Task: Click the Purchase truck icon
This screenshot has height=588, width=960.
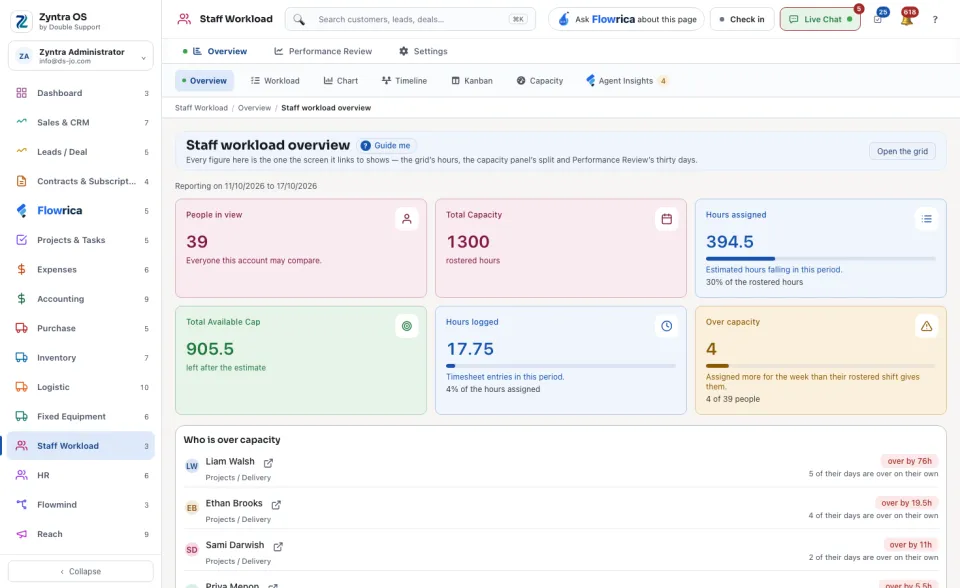Action: click(x=21, y=328)
